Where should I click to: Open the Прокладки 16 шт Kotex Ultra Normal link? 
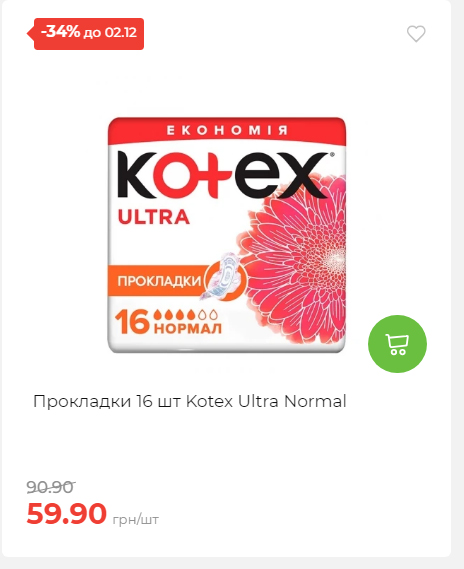pos(190,401)
